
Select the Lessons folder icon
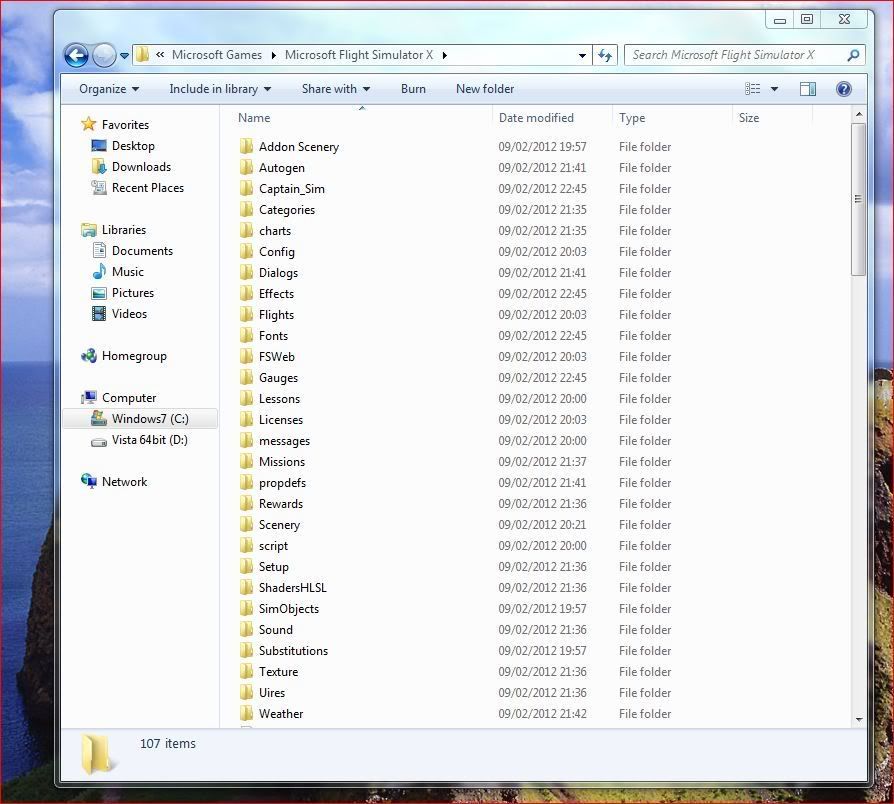coord(246,399)
